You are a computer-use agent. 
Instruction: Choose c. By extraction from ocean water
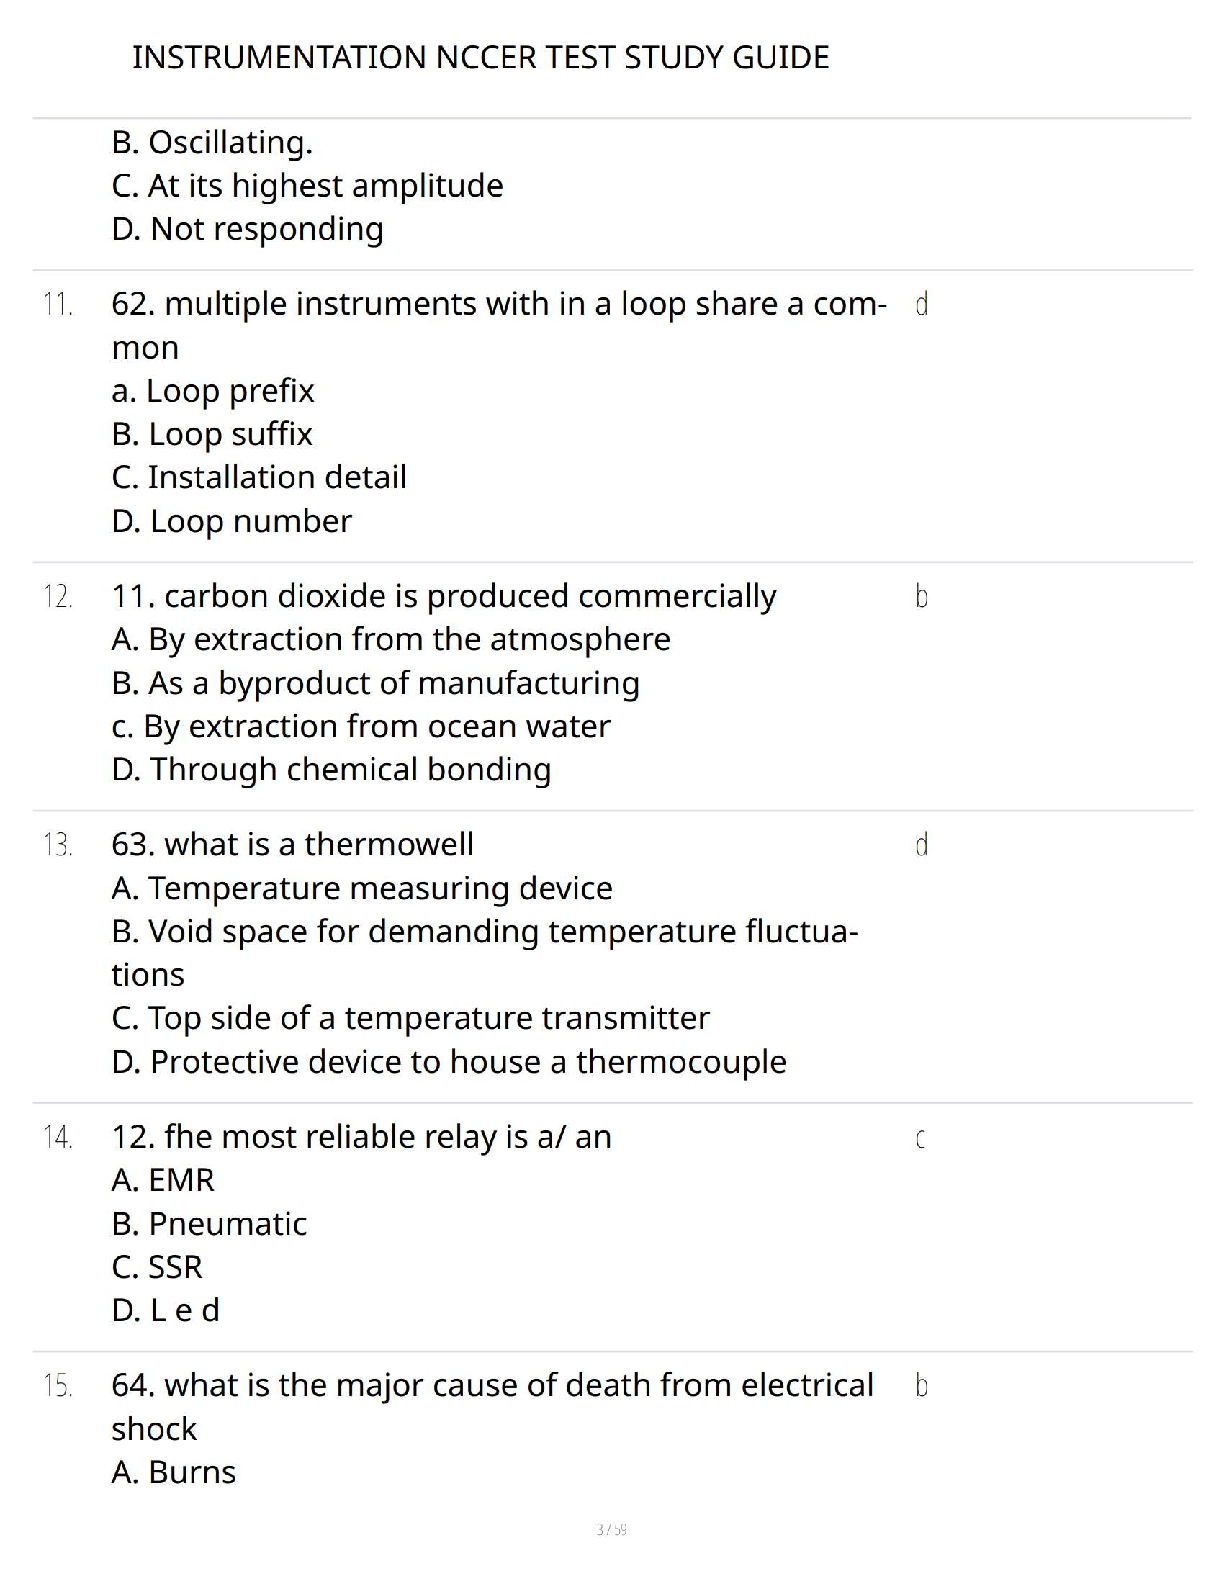361,726
